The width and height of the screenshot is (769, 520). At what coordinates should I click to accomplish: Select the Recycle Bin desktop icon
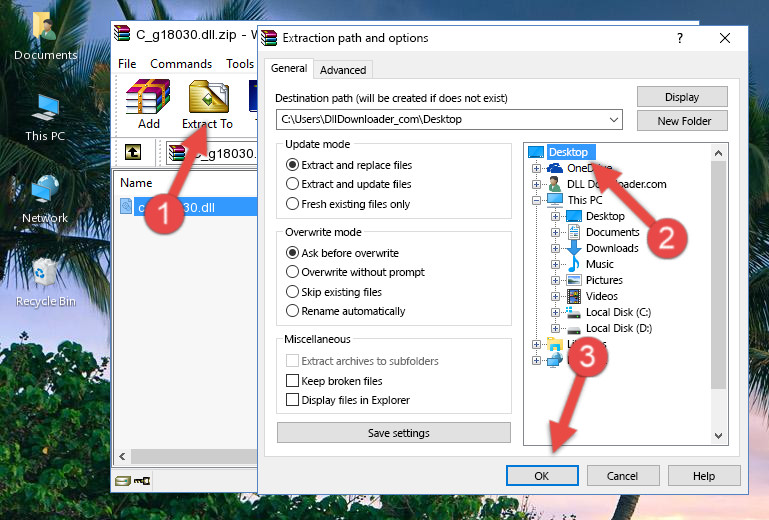point(45,282)
